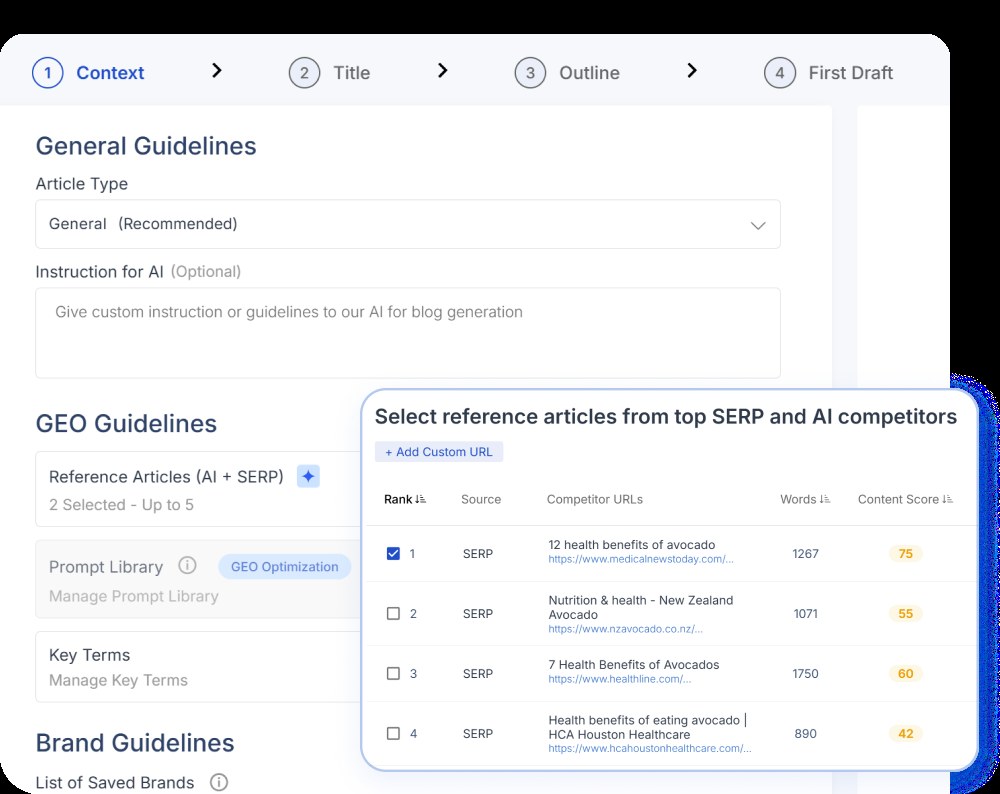1000x794 pixels.
Task: Click the Add Custom URL button
Action: click(x=439, y=452)
